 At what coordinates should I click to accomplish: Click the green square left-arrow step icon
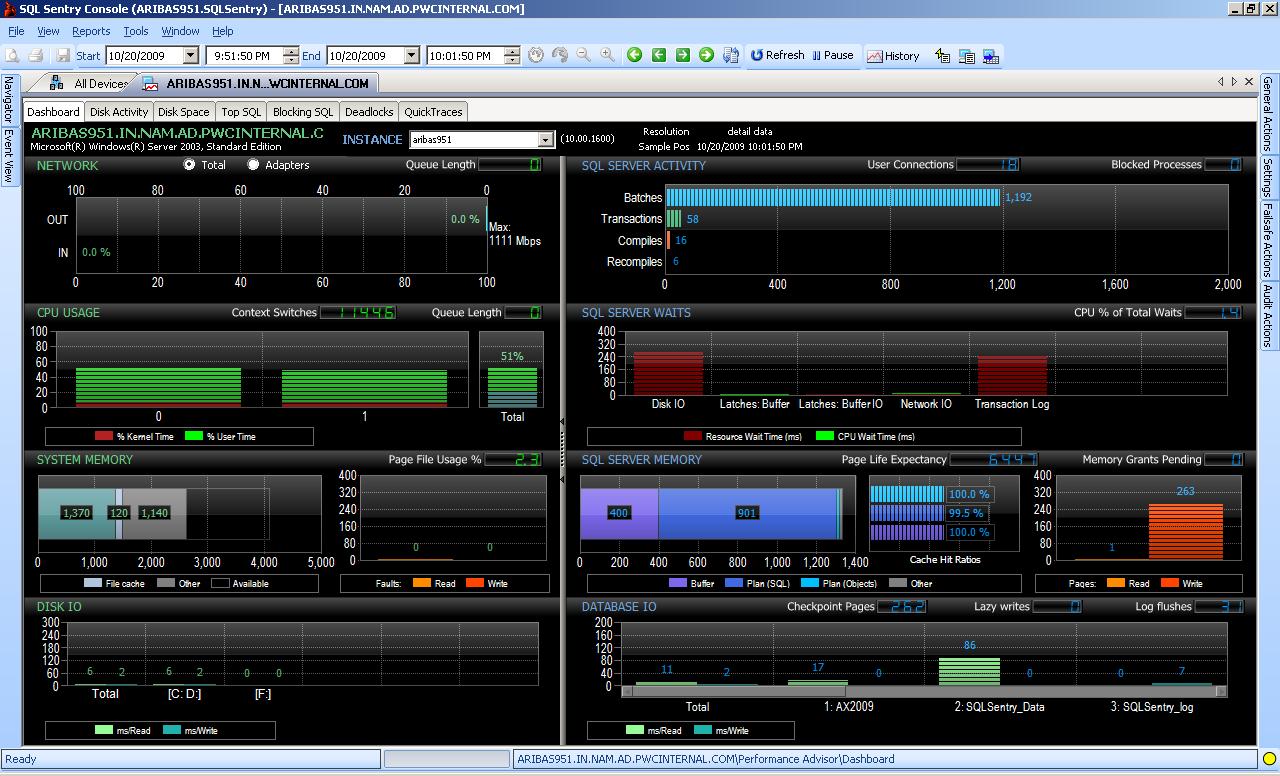coord(659,56)
